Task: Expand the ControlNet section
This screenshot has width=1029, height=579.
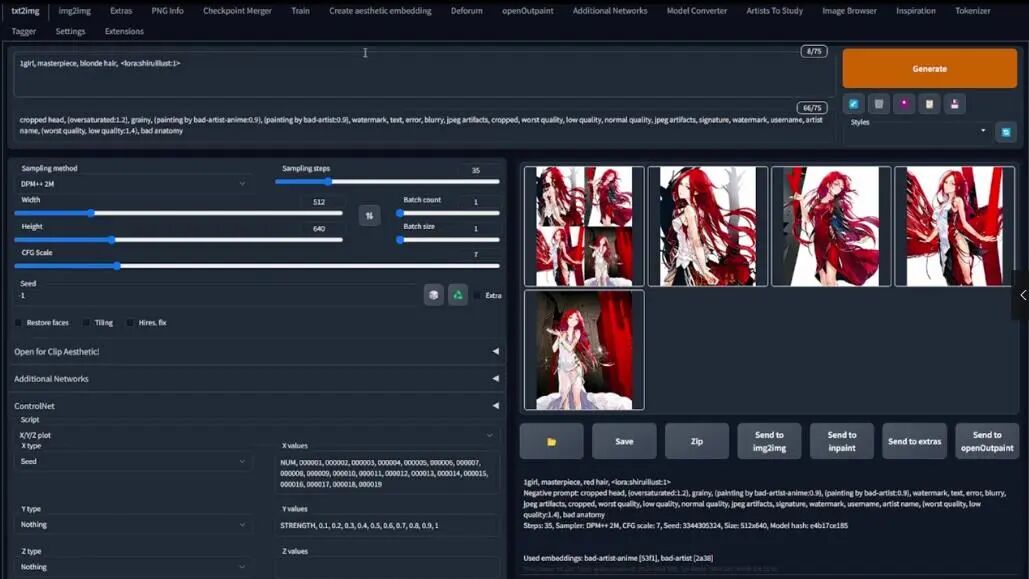Action: click(x=256, y=406)
